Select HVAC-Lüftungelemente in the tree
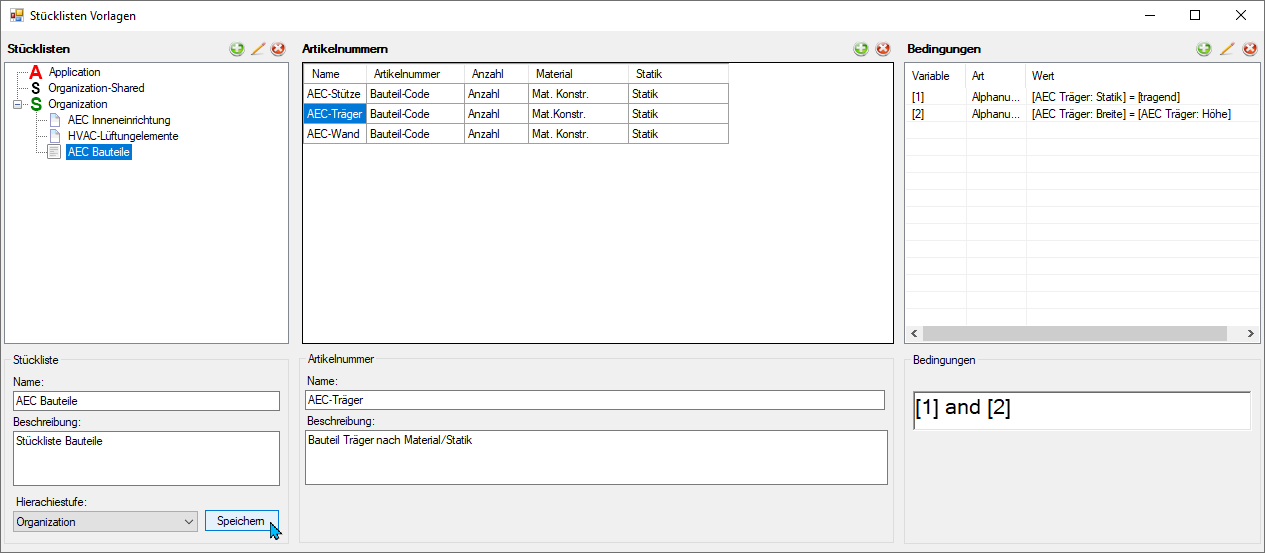Viewport: 1265px width, 553px height. pos(123,136)
